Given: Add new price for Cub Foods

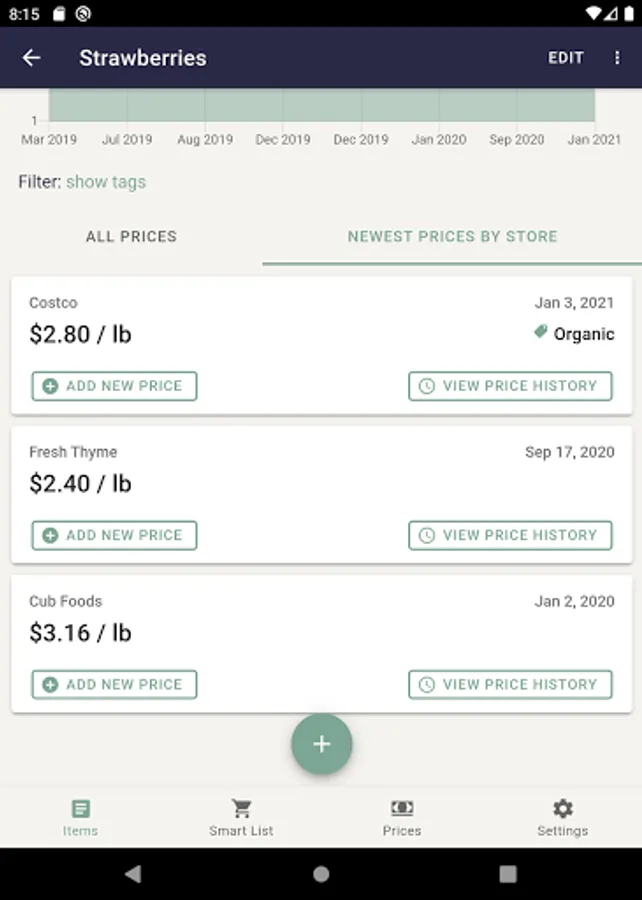Looking at the screenshot, I should click(114, 684).
